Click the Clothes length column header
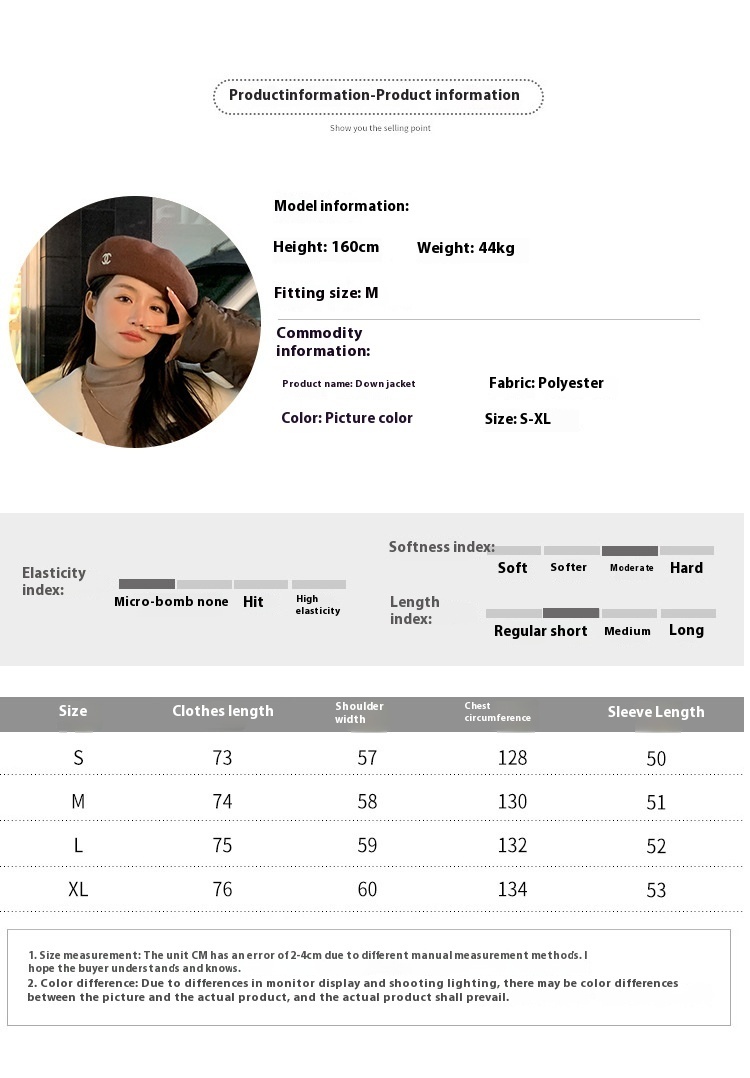 click(222, 711)
